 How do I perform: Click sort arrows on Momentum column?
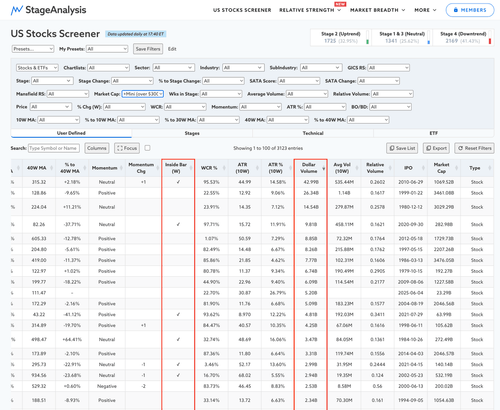click(122, 168)
